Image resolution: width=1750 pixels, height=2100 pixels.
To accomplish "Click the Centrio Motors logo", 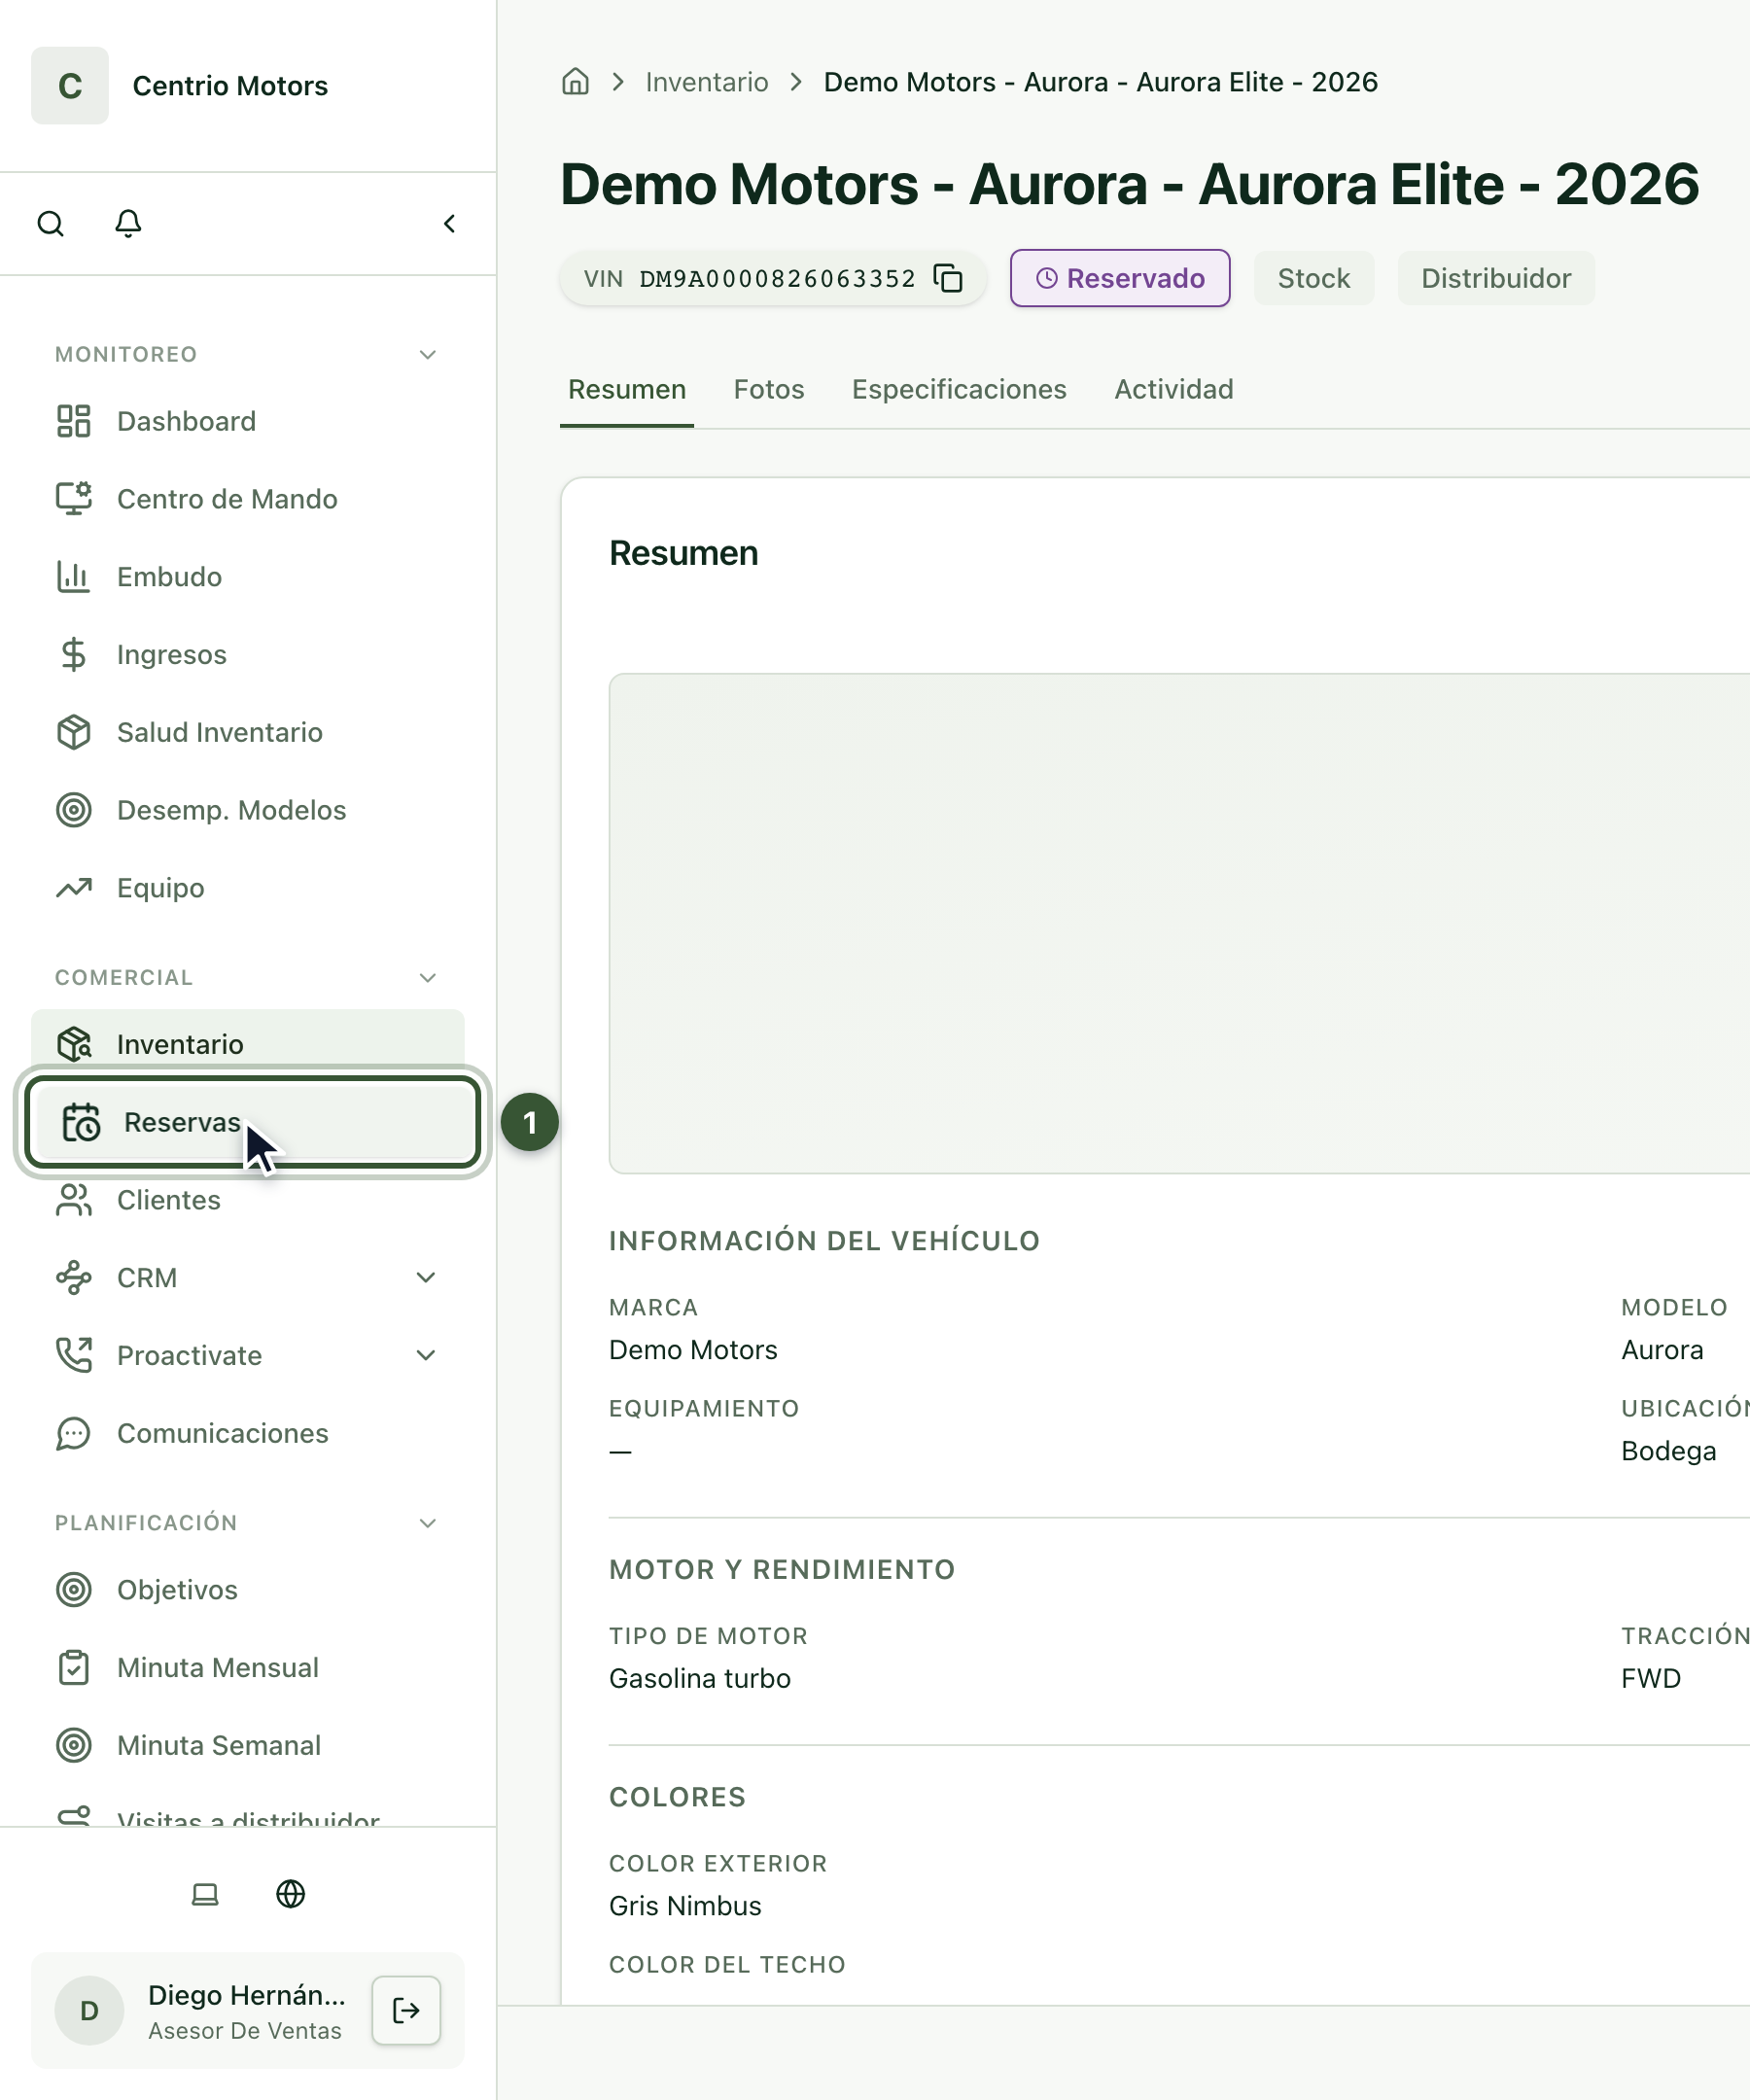I will pos(70,86).
